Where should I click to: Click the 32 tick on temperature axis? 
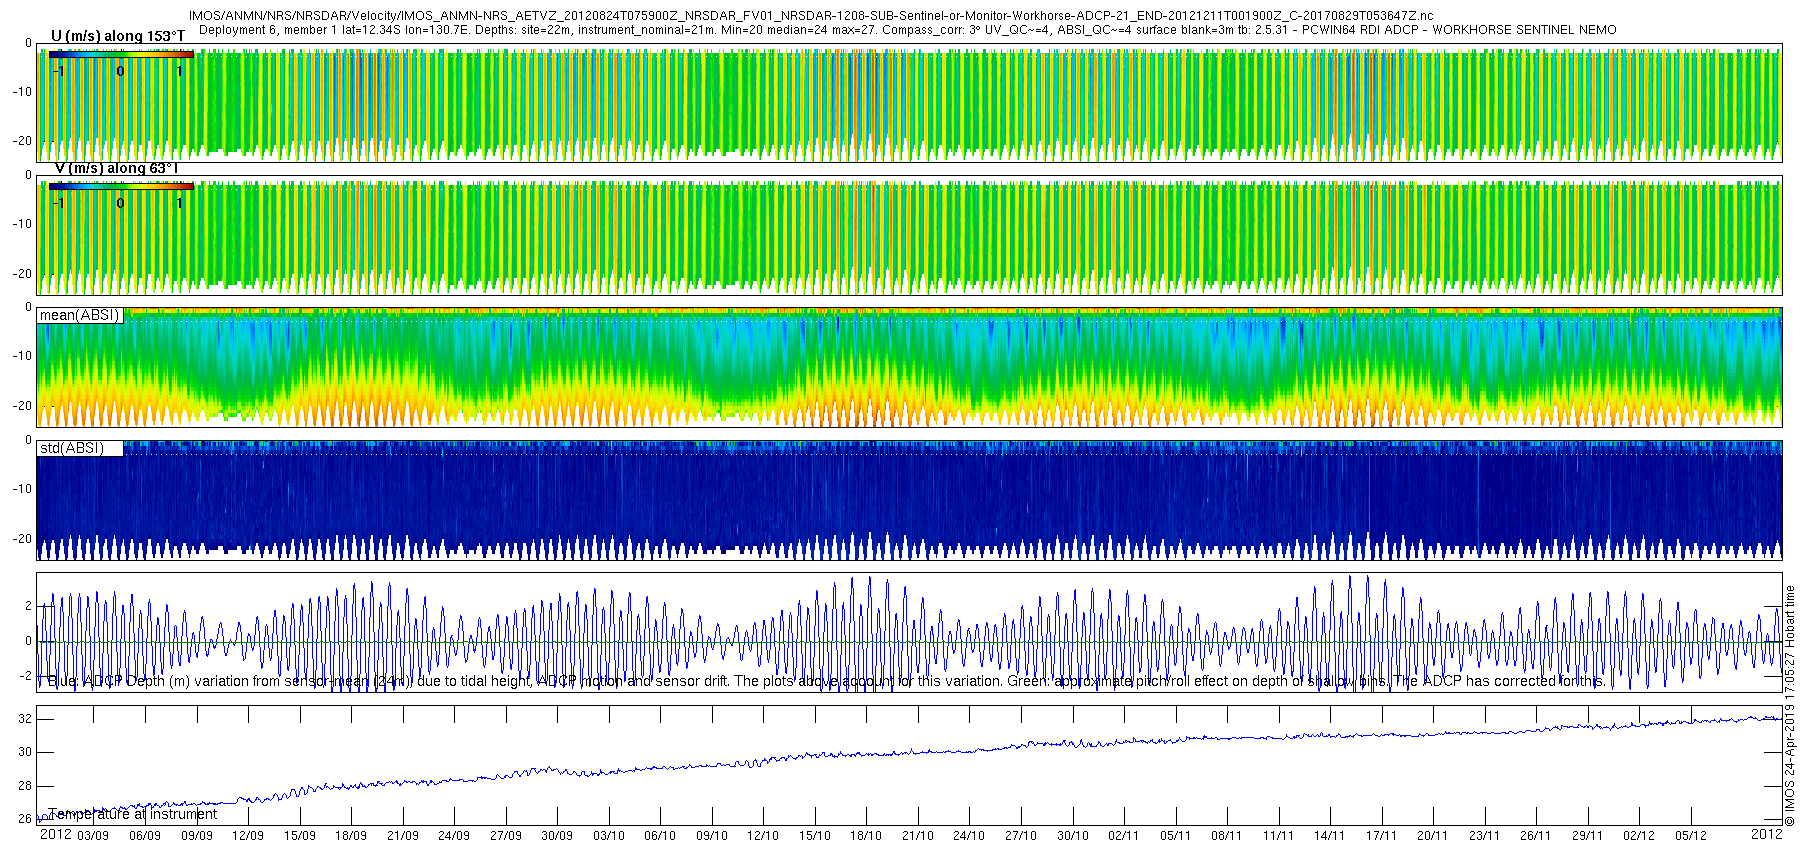[25, 719]
